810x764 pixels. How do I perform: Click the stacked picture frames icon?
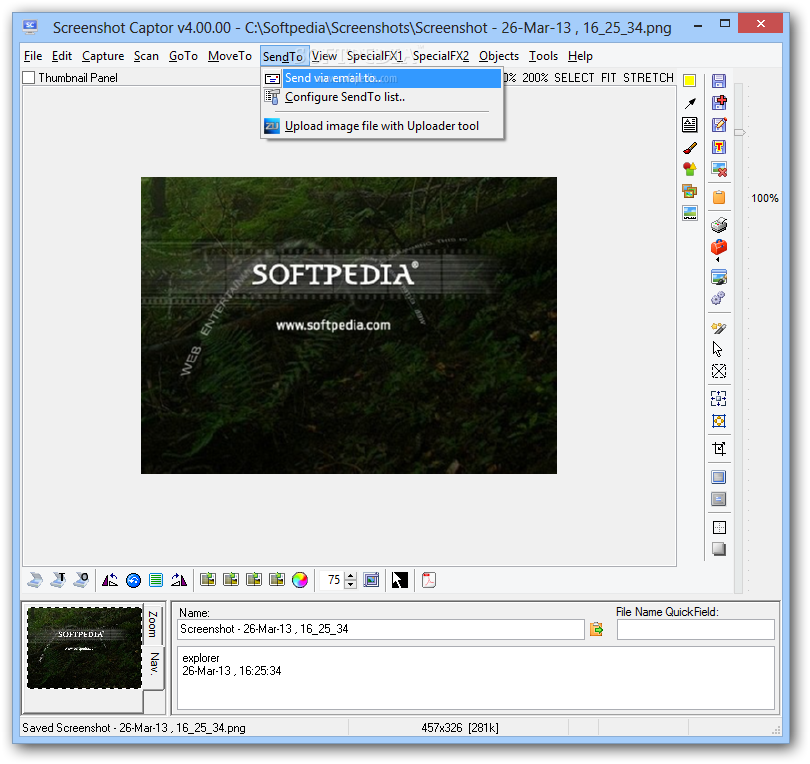pyautogui.click(x=690, y=191)
